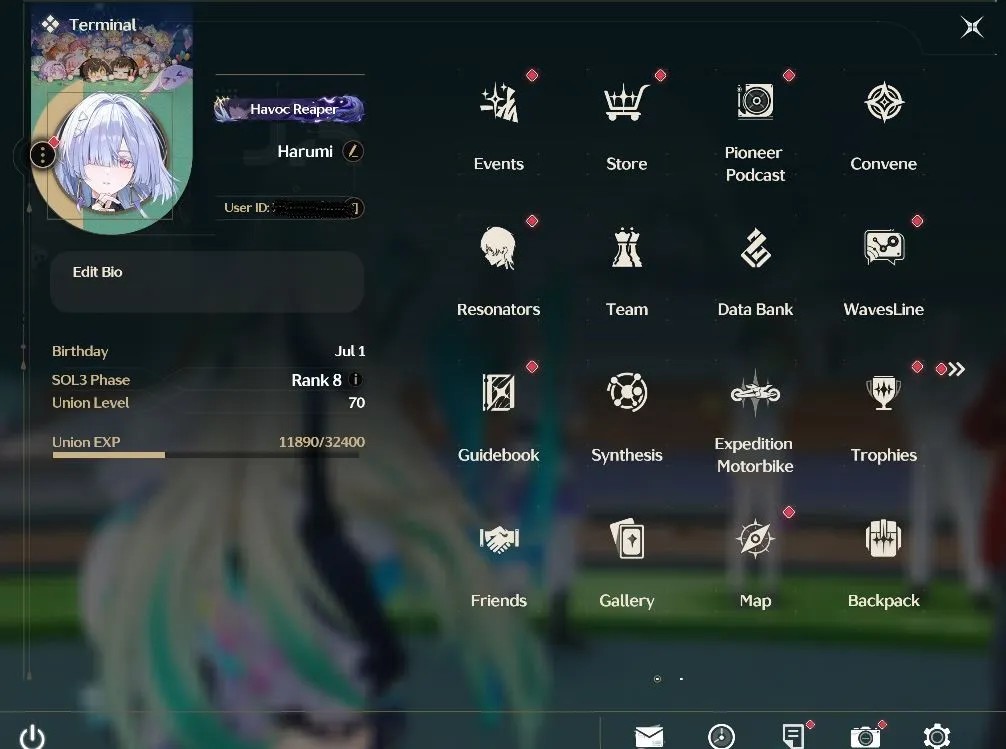Click the edit name pencil next to Harumi
Viewport: 1006px width, 749px height.
click(353, 151)
